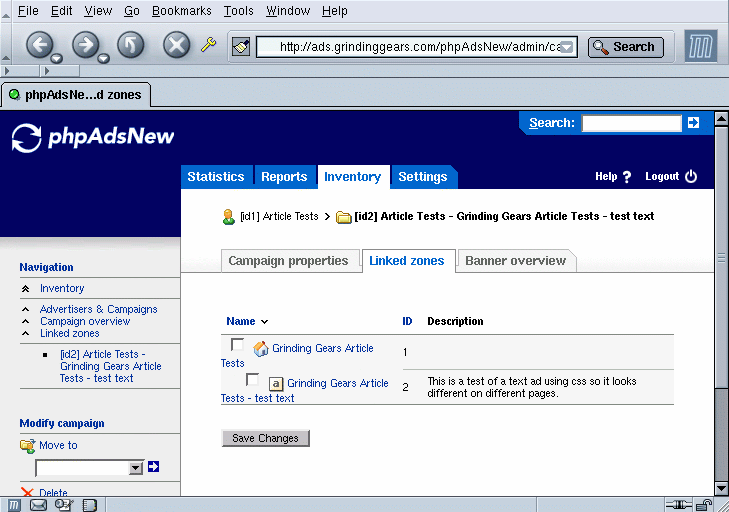Open the View menu
Viewport: 729px width, 512px height.
[98, 10]
